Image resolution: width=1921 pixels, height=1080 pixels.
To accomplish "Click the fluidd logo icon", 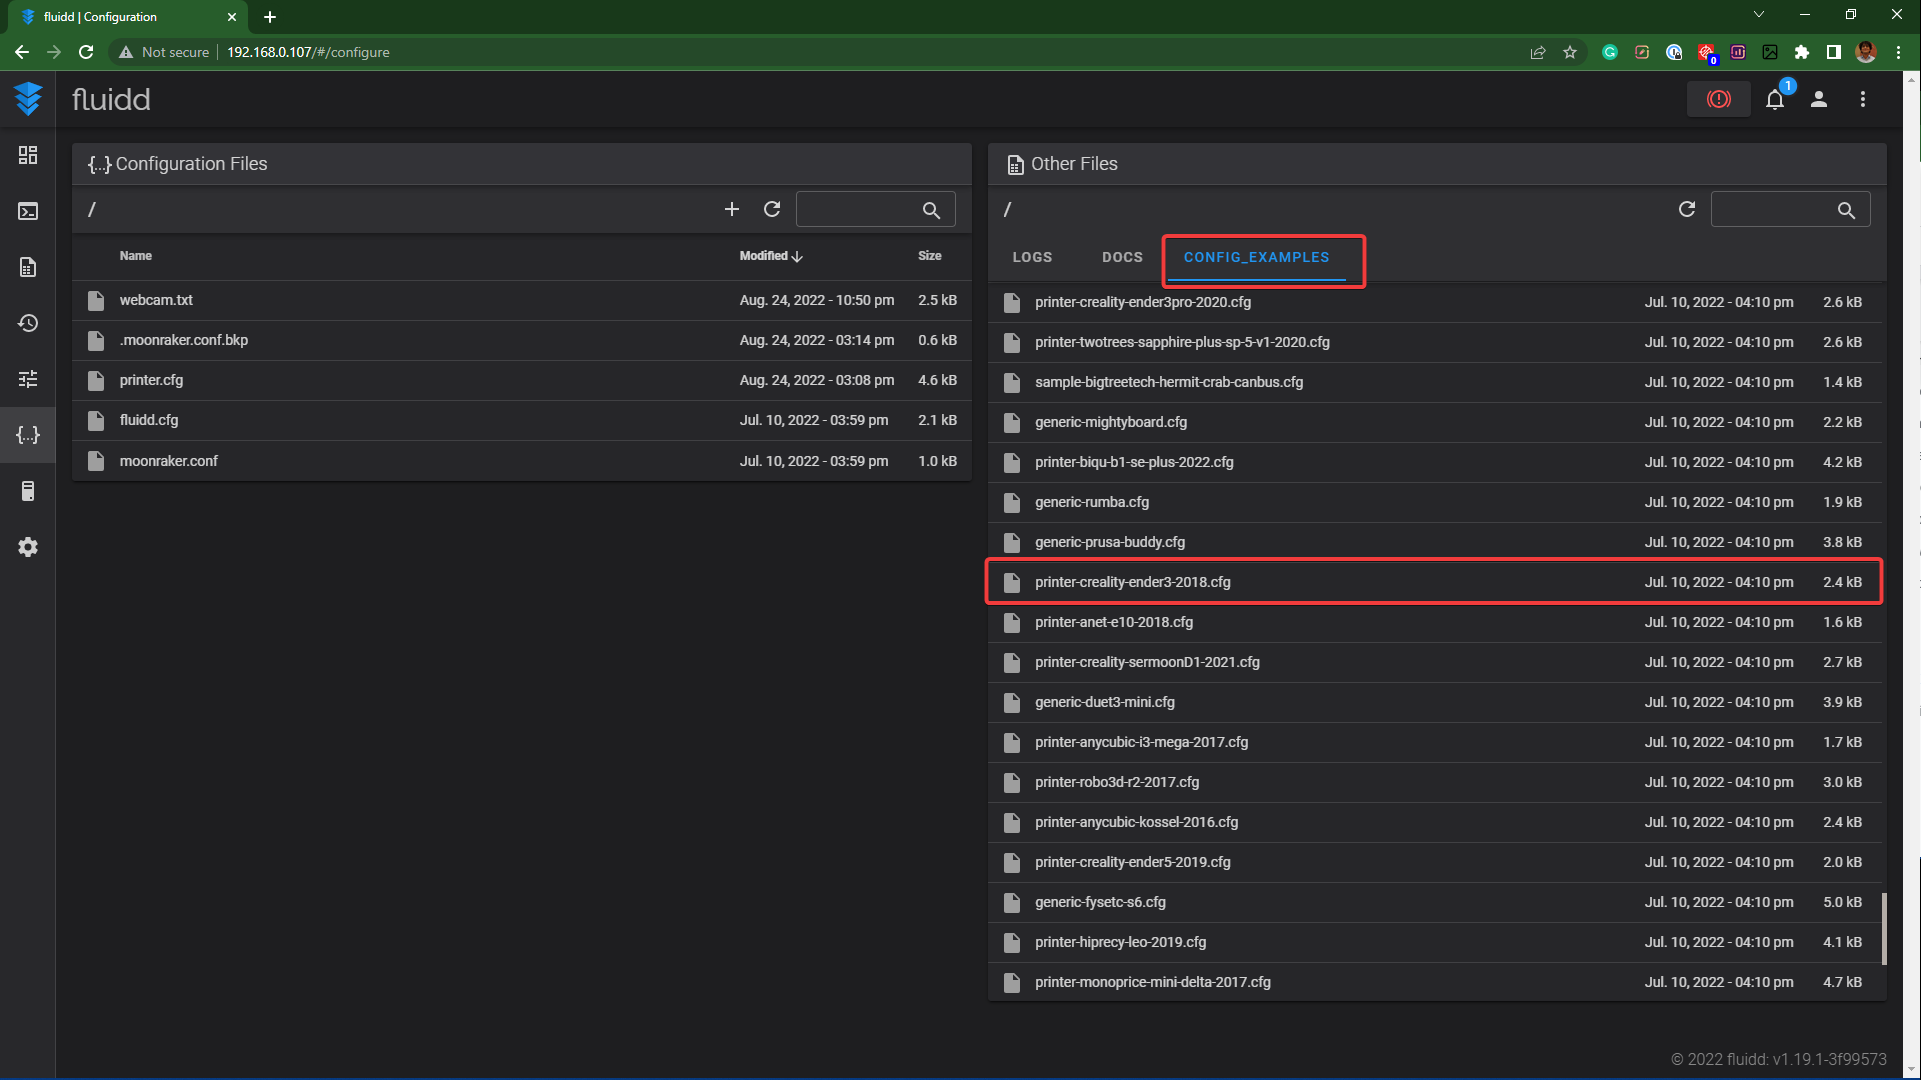I will click(x=28, y=99).
